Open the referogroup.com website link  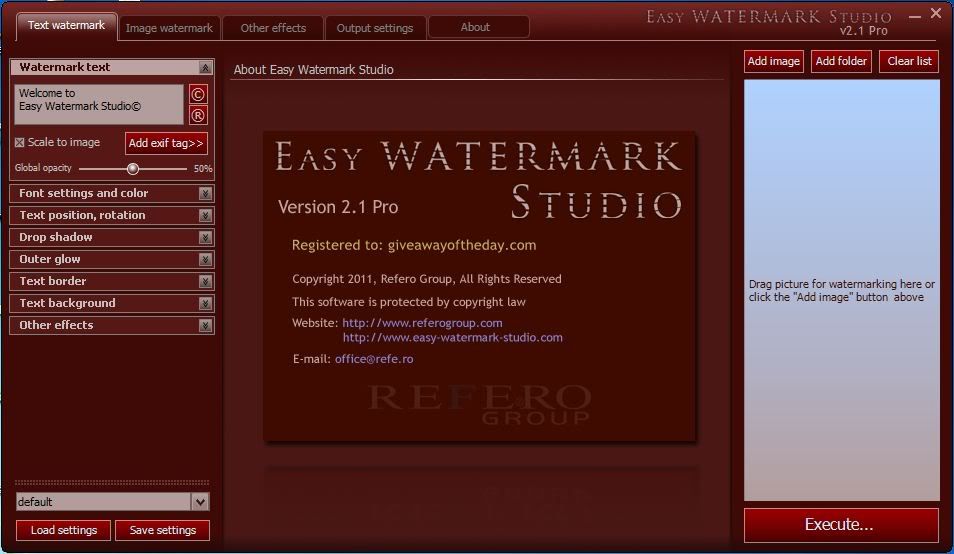coord(422,323)
